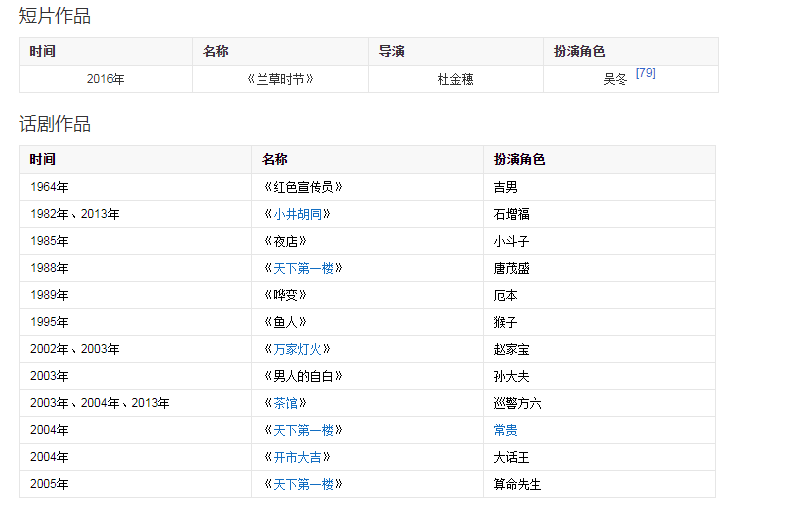805x511 pixels.
Task: Click the role 巡警方六 cell
Action: pyautogui.click(x=517, y=403)
